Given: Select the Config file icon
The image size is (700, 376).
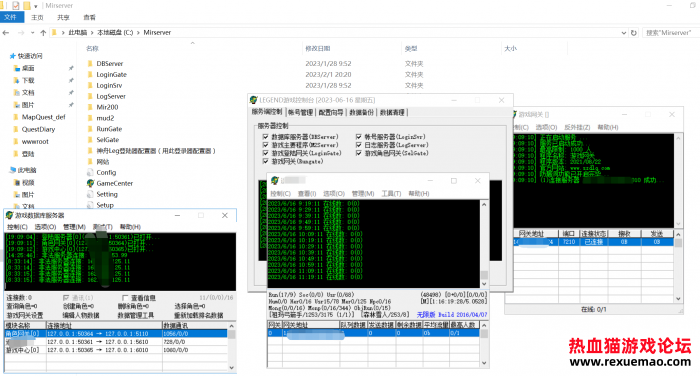Looking at the screenshot, I should pyautogui.click(x=90, y=172).
